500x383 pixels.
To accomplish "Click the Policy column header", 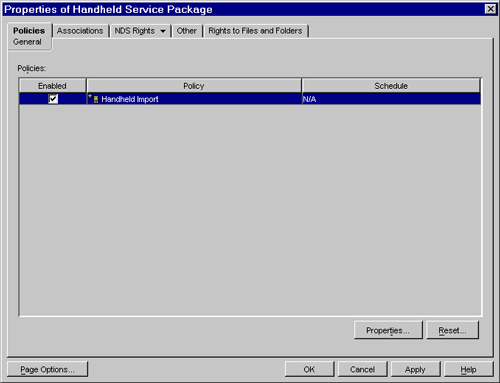I will coord(194,86).
